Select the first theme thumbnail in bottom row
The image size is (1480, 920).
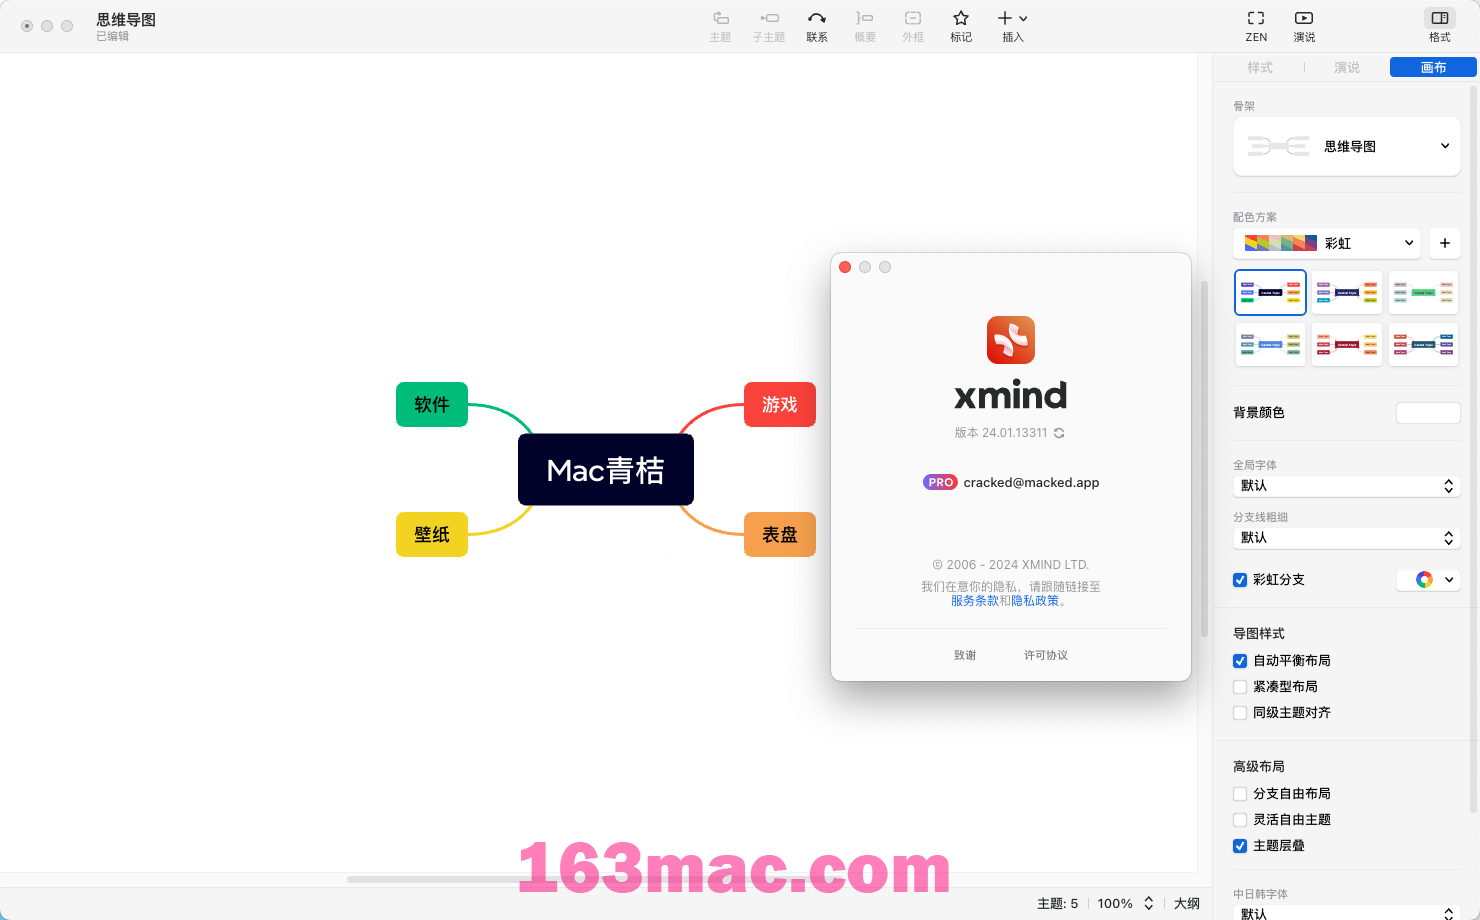1270,344
